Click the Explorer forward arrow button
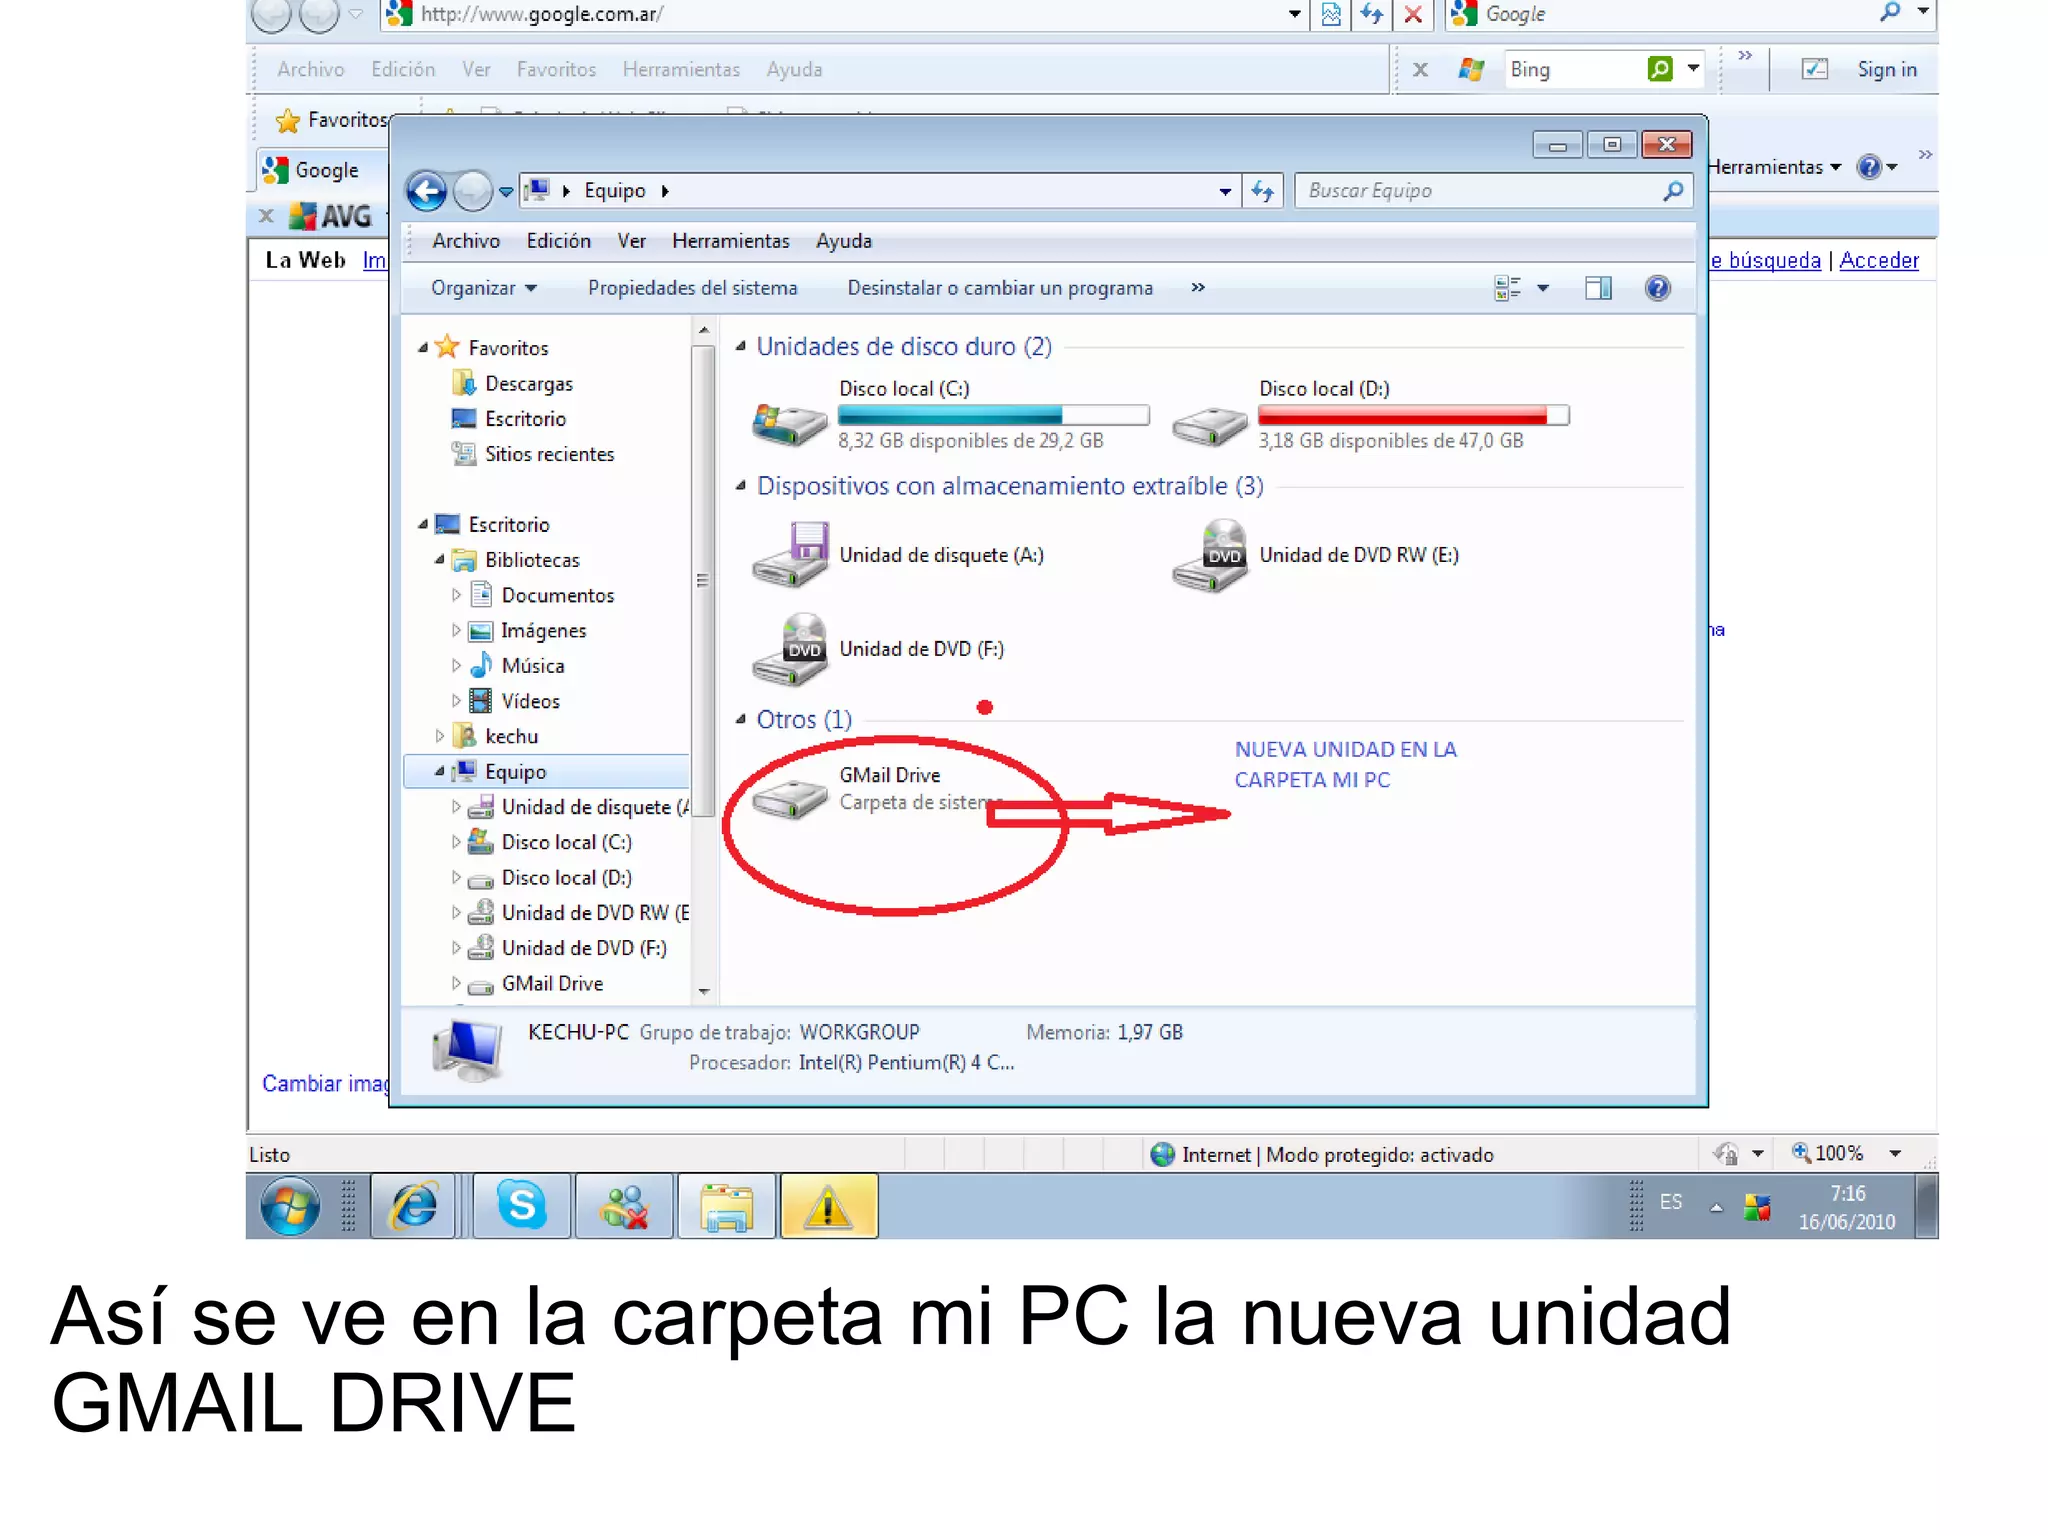 pyautogui.click(x=472, y=190)
